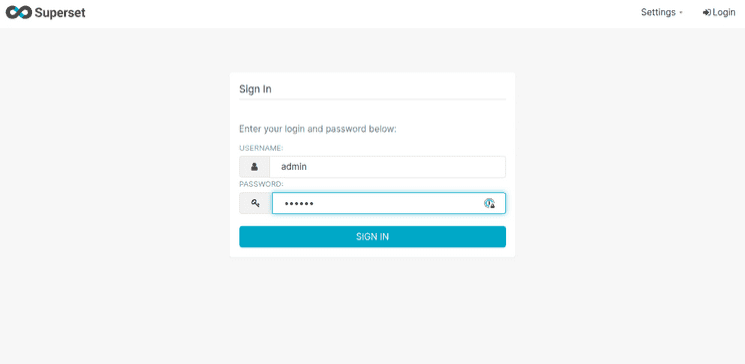Focus the username field containing admin
745x364 pixels.
pyautogui.click(x=388, y=167)
